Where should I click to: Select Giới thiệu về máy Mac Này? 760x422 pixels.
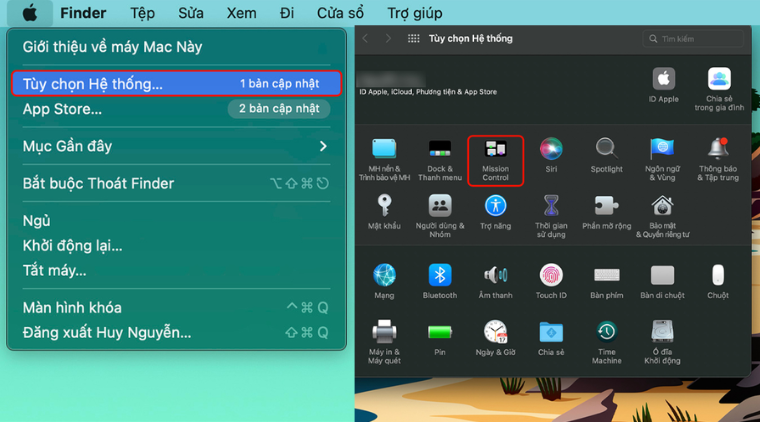point(176,47)
